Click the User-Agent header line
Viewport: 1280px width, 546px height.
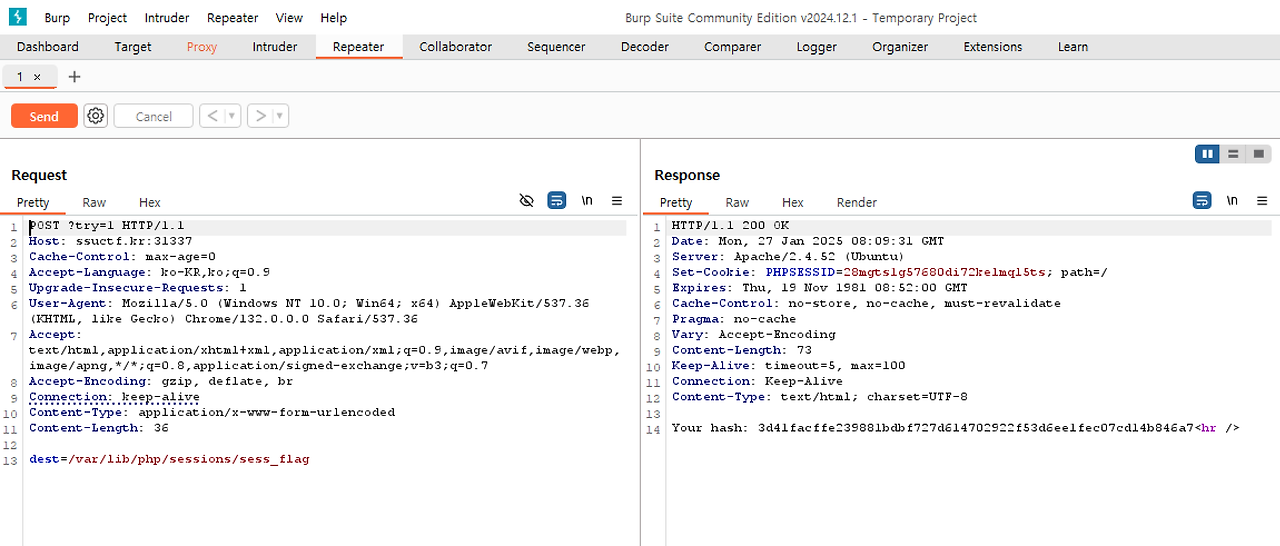coord(309,311)
